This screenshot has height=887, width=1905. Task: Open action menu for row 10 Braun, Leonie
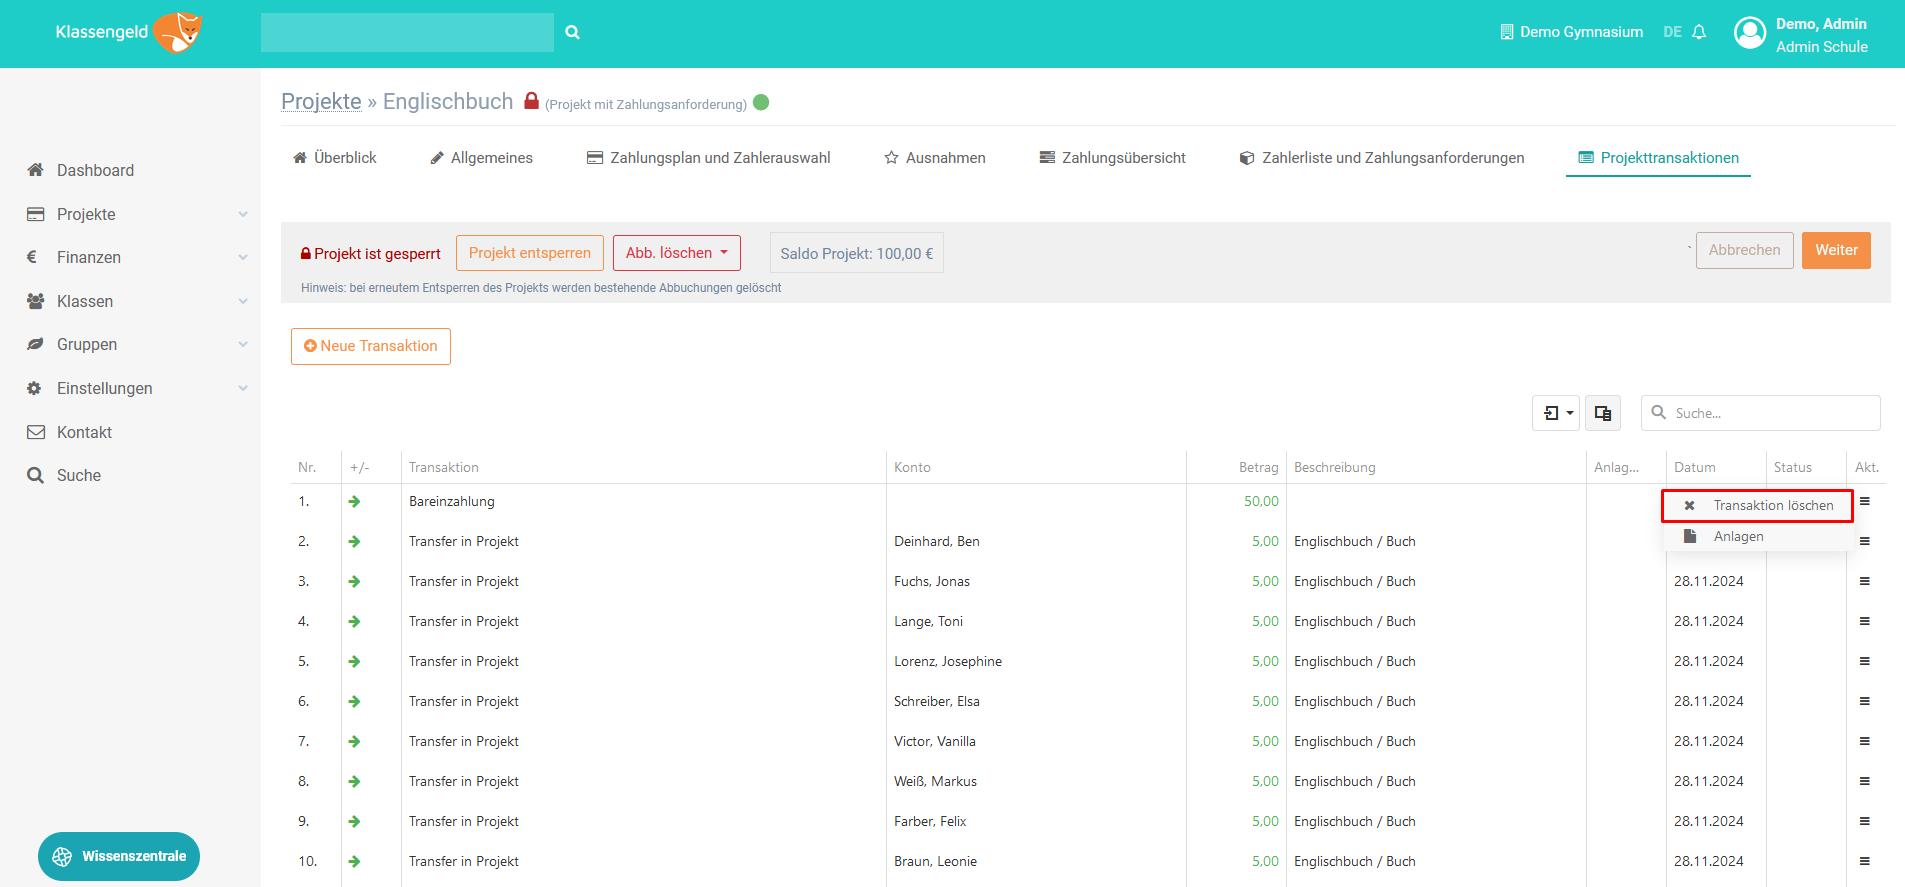[1865, 861]
